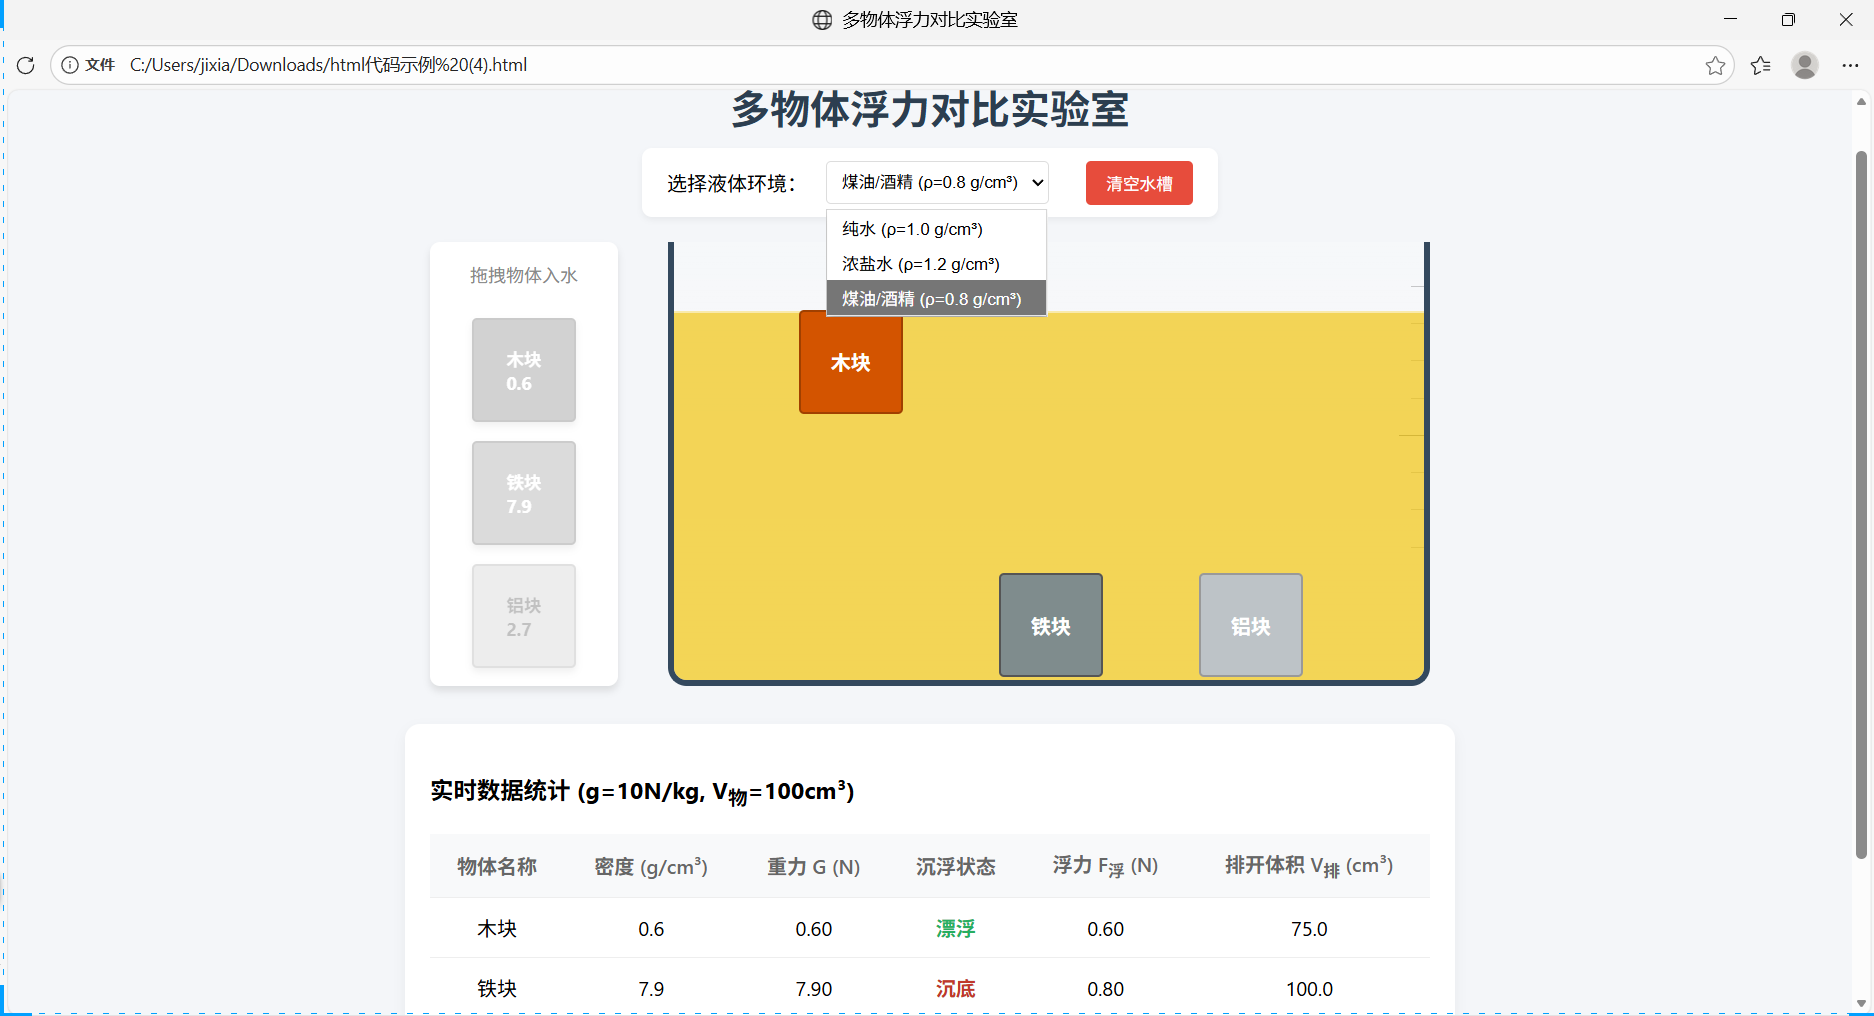Click the floating 木块 in the tank
Screen dimensions: 1874x1016
coord(850,363)
